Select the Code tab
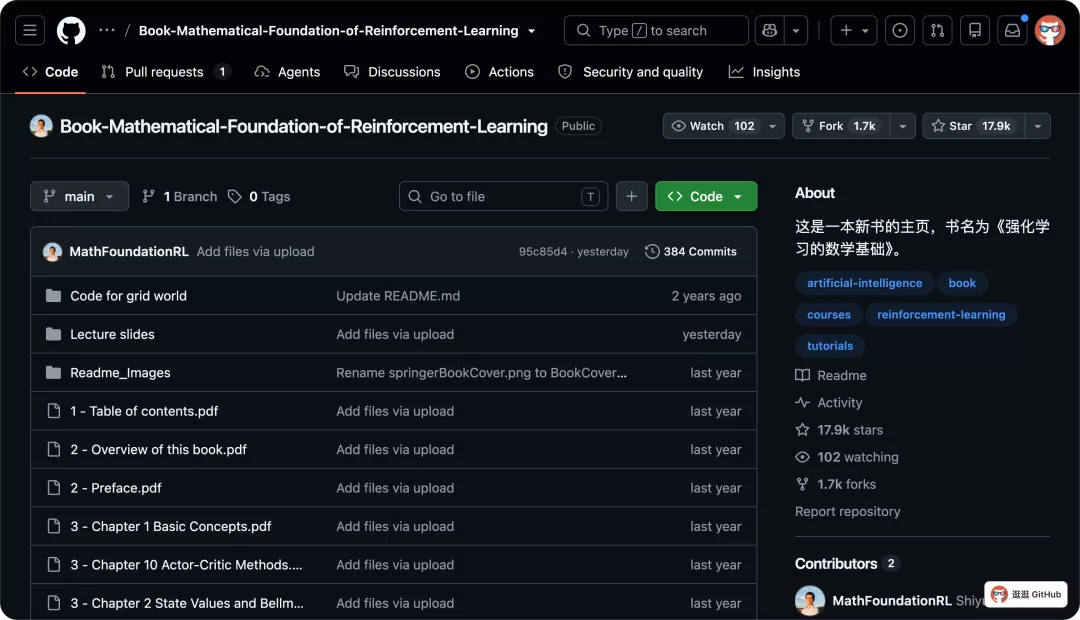The height and width of the screenshot is (620, 1080). (x=50, y=72)
